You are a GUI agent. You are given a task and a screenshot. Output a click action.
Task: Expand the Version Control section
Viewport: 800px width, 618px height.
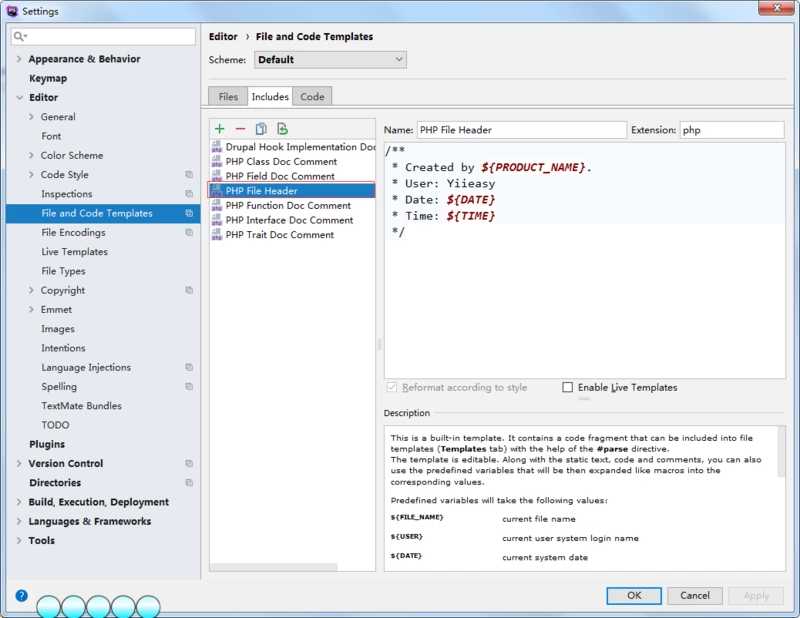(x=19, y=463)
